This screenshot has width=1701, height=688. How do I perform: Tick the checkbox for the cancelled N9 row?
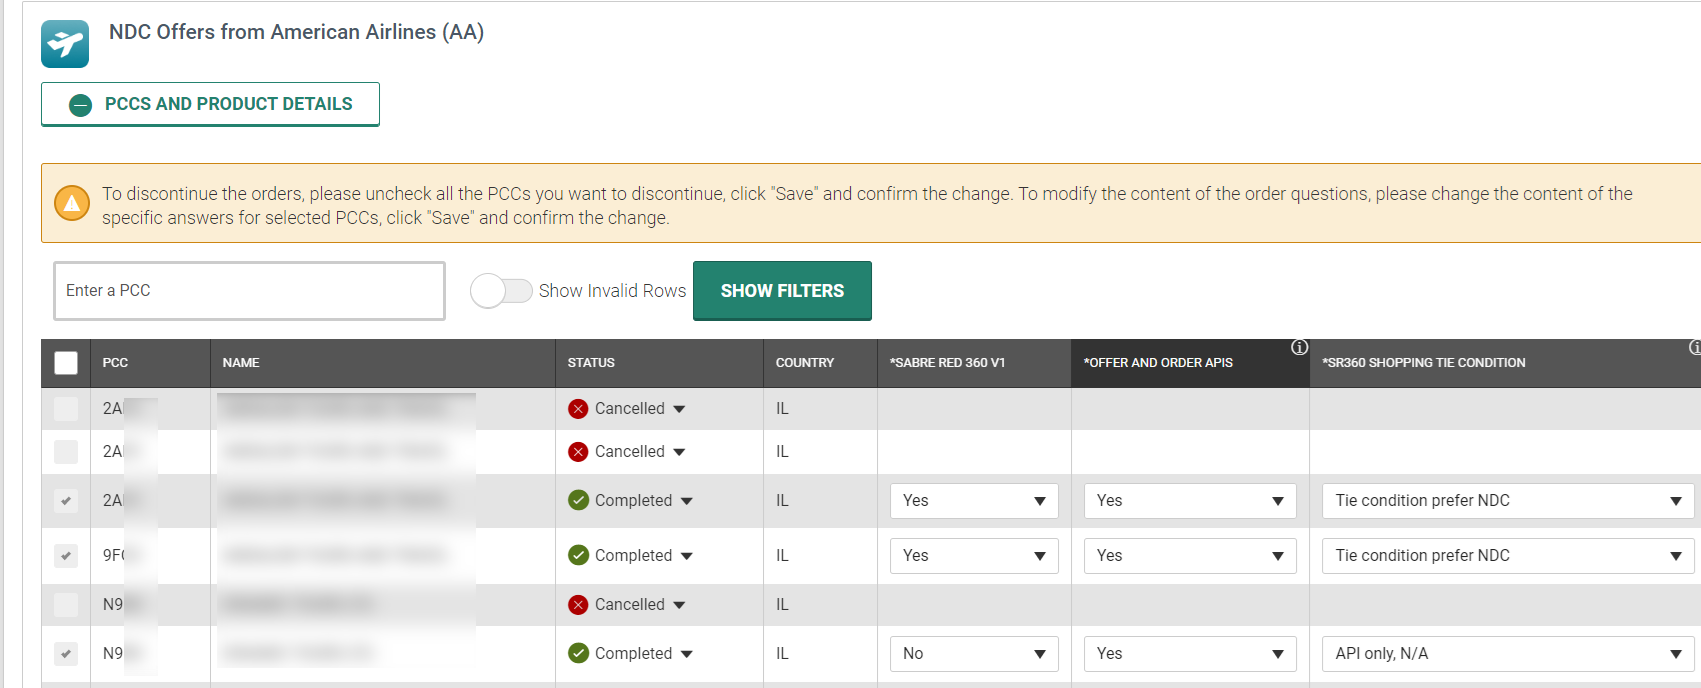[x=66, y=605]
